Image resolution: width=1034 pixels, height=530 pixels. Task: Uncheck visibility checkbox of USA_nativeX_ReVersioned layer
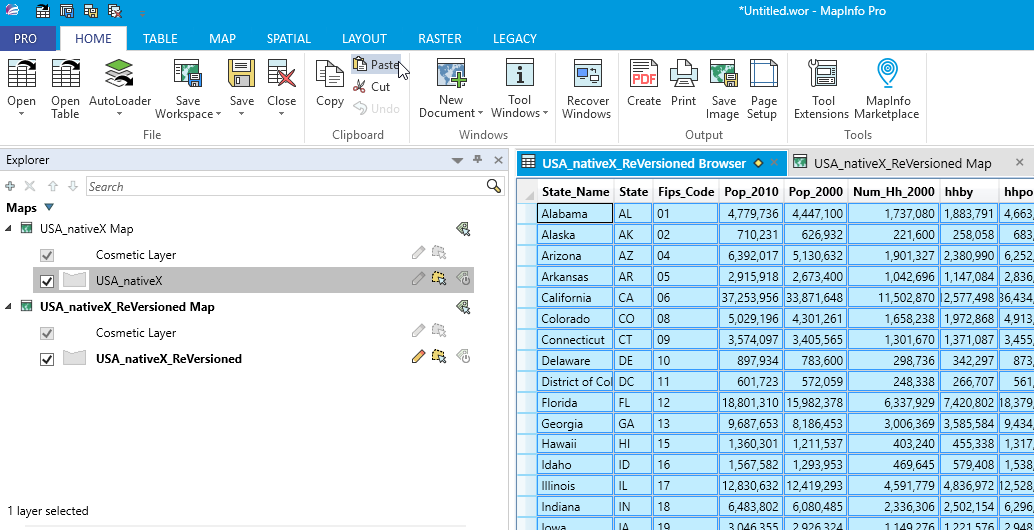[47, 359]
